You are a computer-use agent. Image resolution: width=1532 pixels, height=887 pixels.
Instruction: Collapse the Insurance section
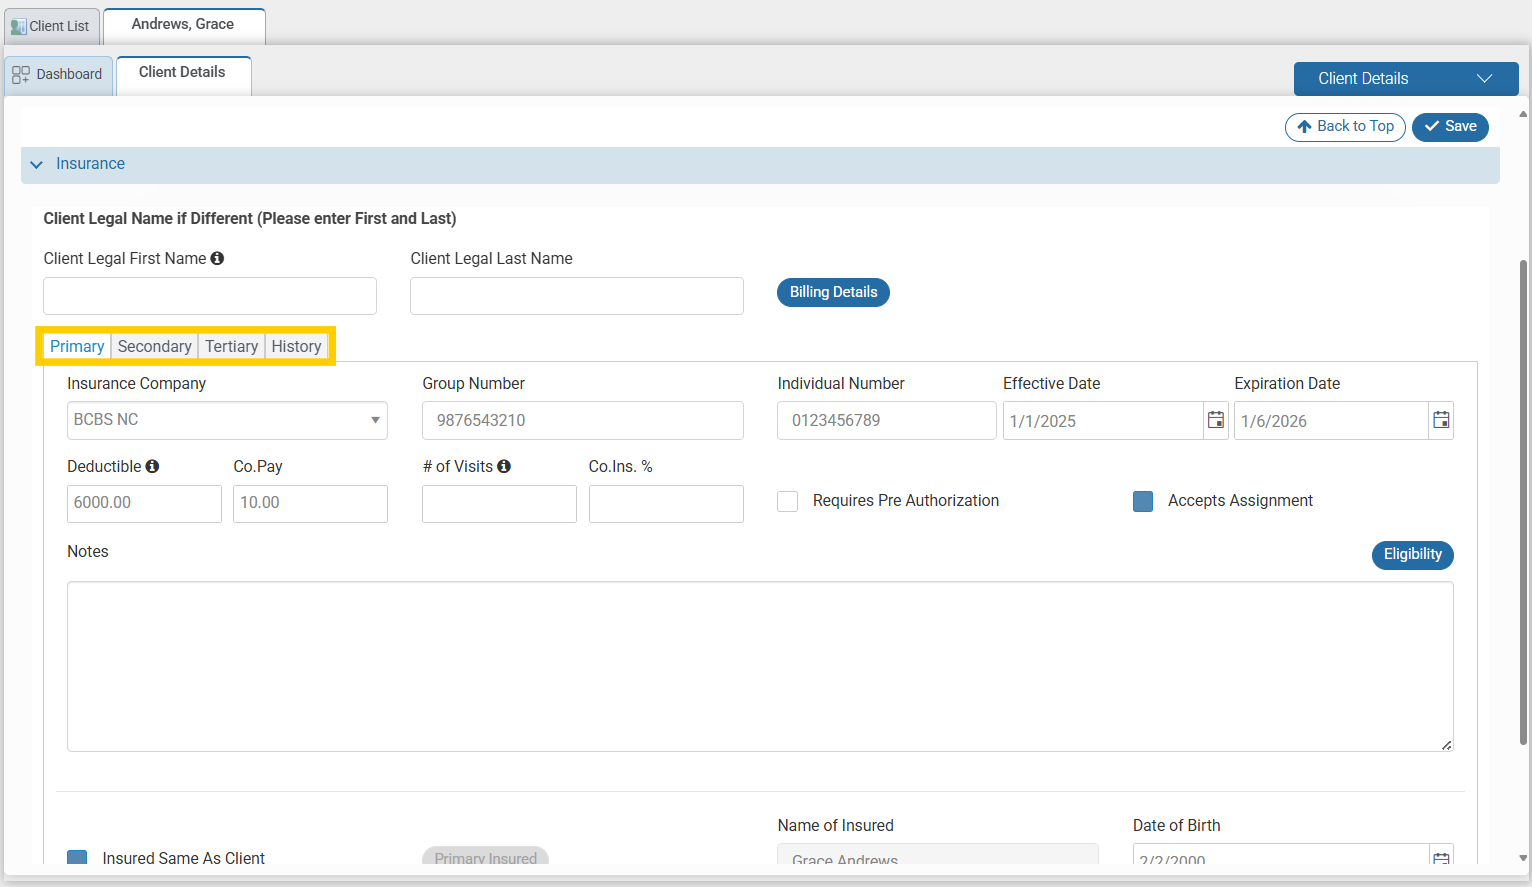(37, 164)
